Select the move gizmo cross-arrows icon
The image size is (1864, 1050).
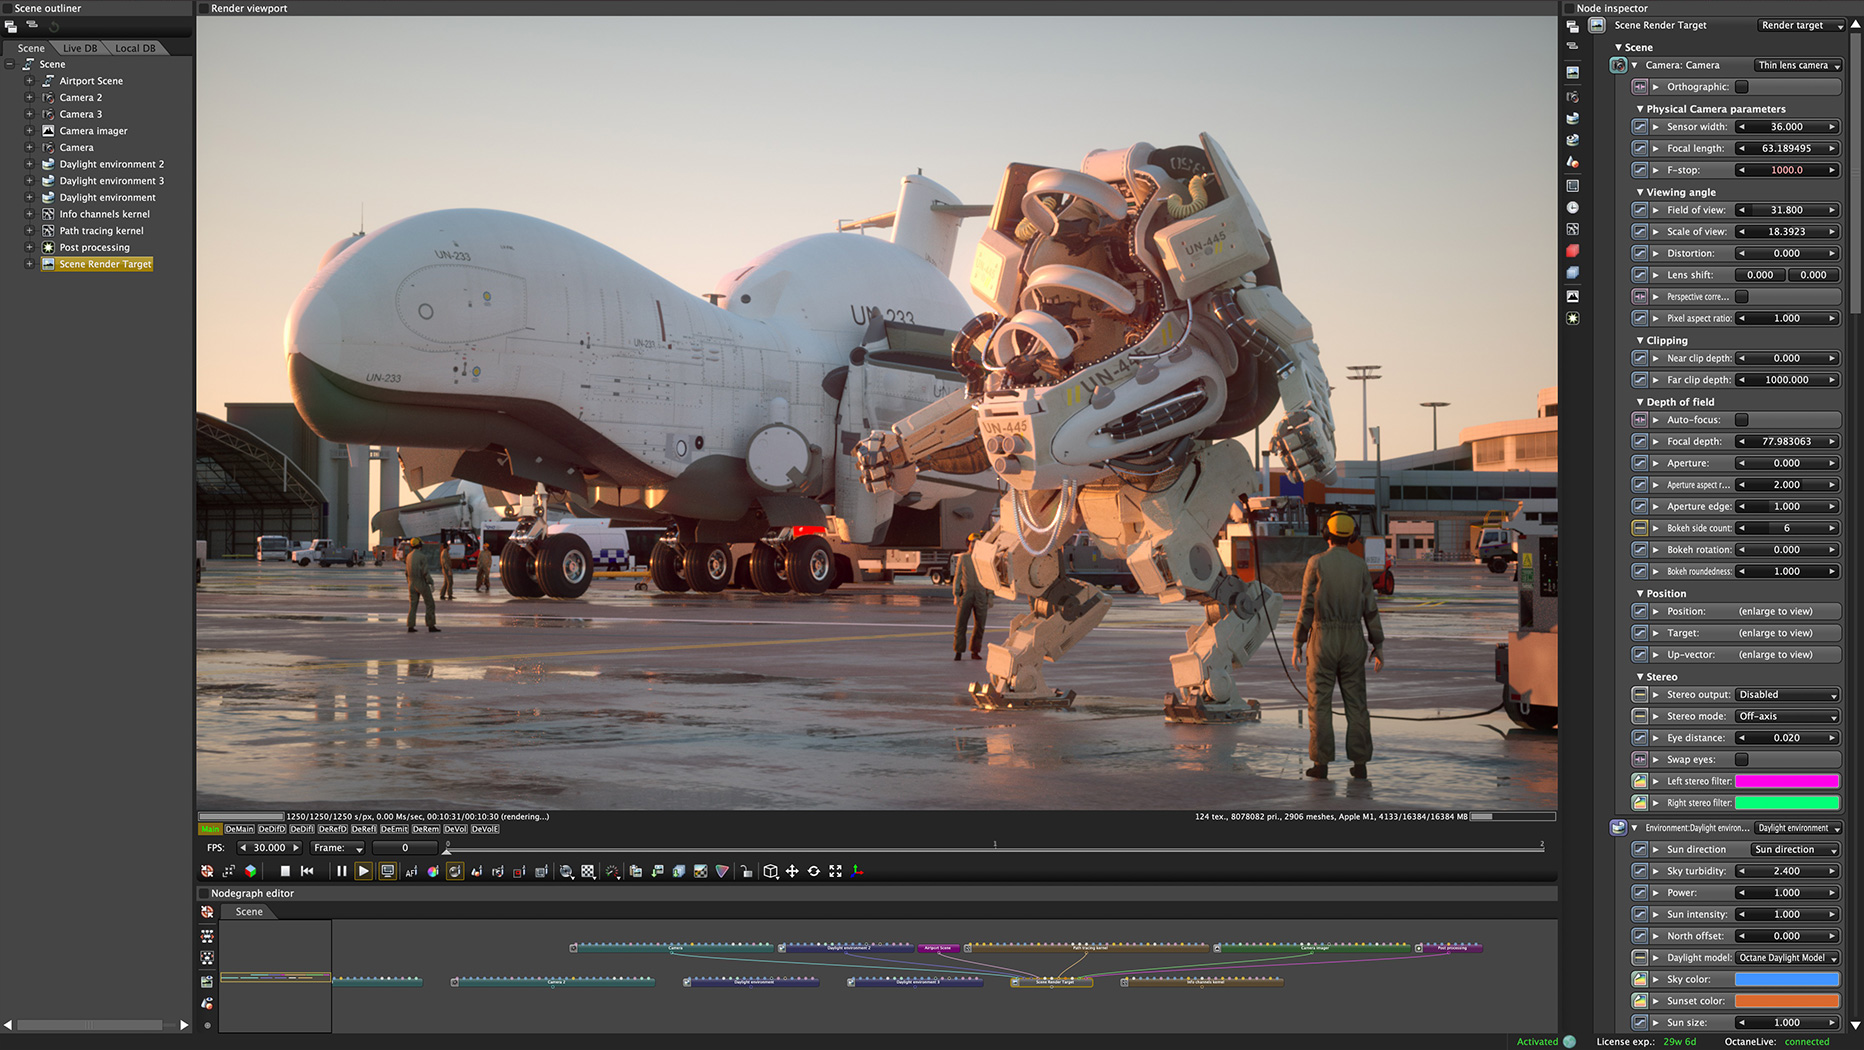792,871
